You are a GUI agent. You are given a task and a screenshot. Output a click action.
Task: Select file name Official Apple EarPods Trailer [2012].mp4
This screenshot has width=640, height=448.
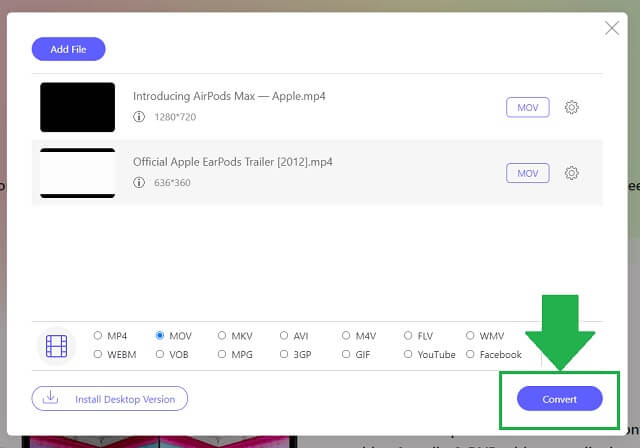(233, 162)
